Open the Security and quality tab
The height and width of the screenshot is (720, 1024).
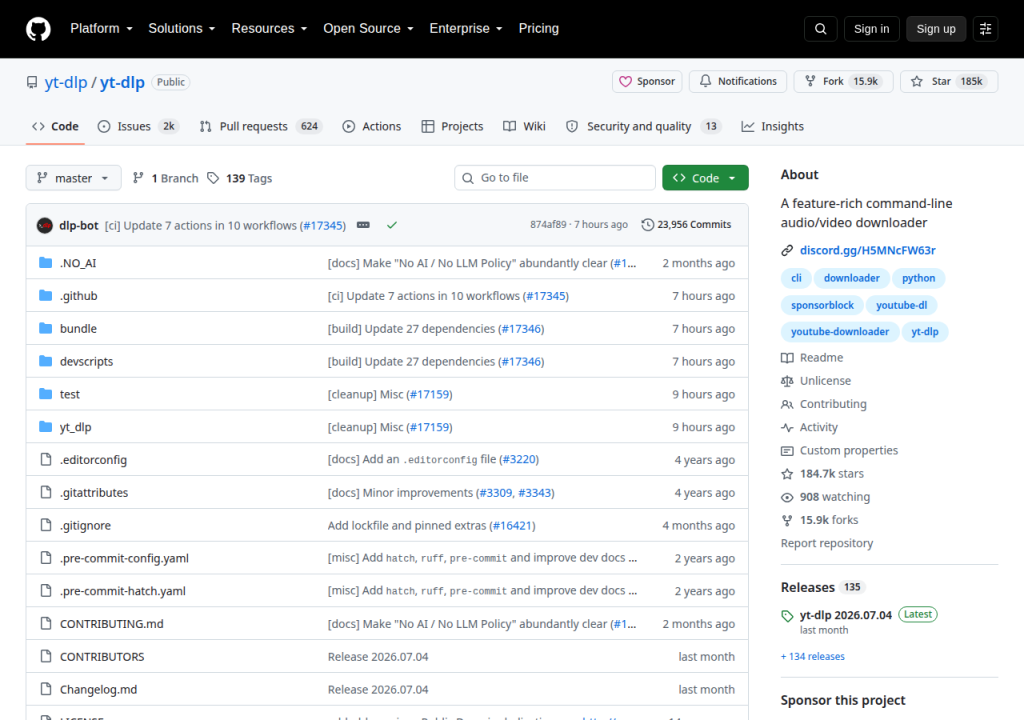tap(643, 127)
